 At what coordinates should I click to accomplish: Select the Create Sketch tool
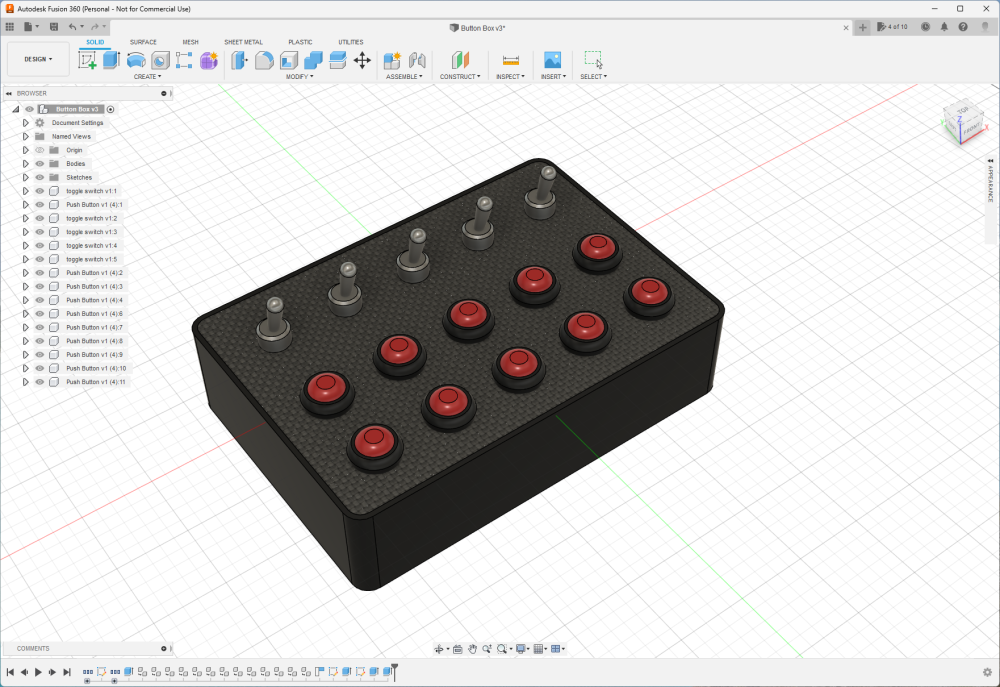87,60
